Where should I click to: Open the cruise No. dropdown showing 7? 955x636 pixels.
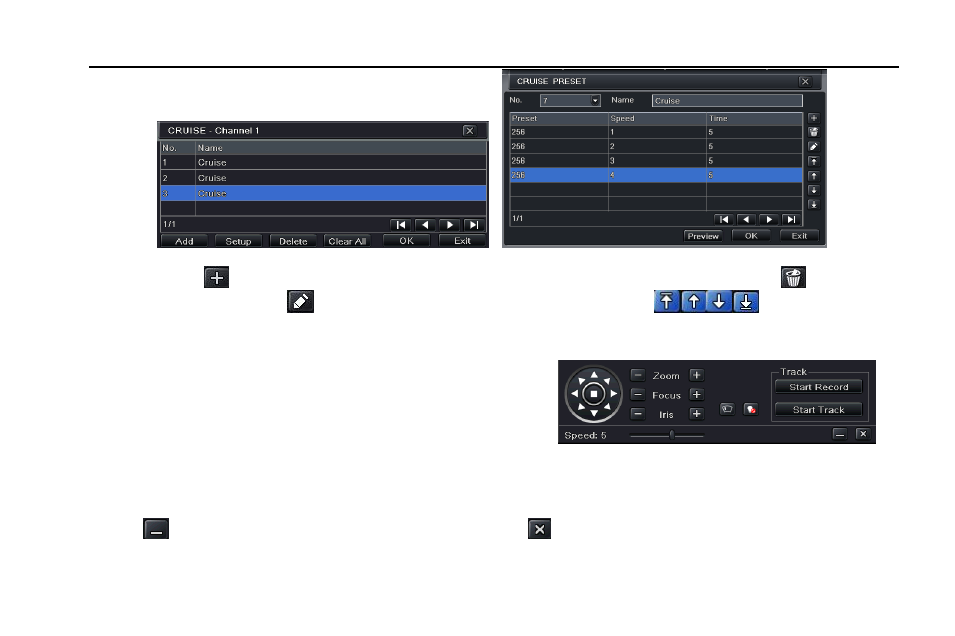[570, 101]
